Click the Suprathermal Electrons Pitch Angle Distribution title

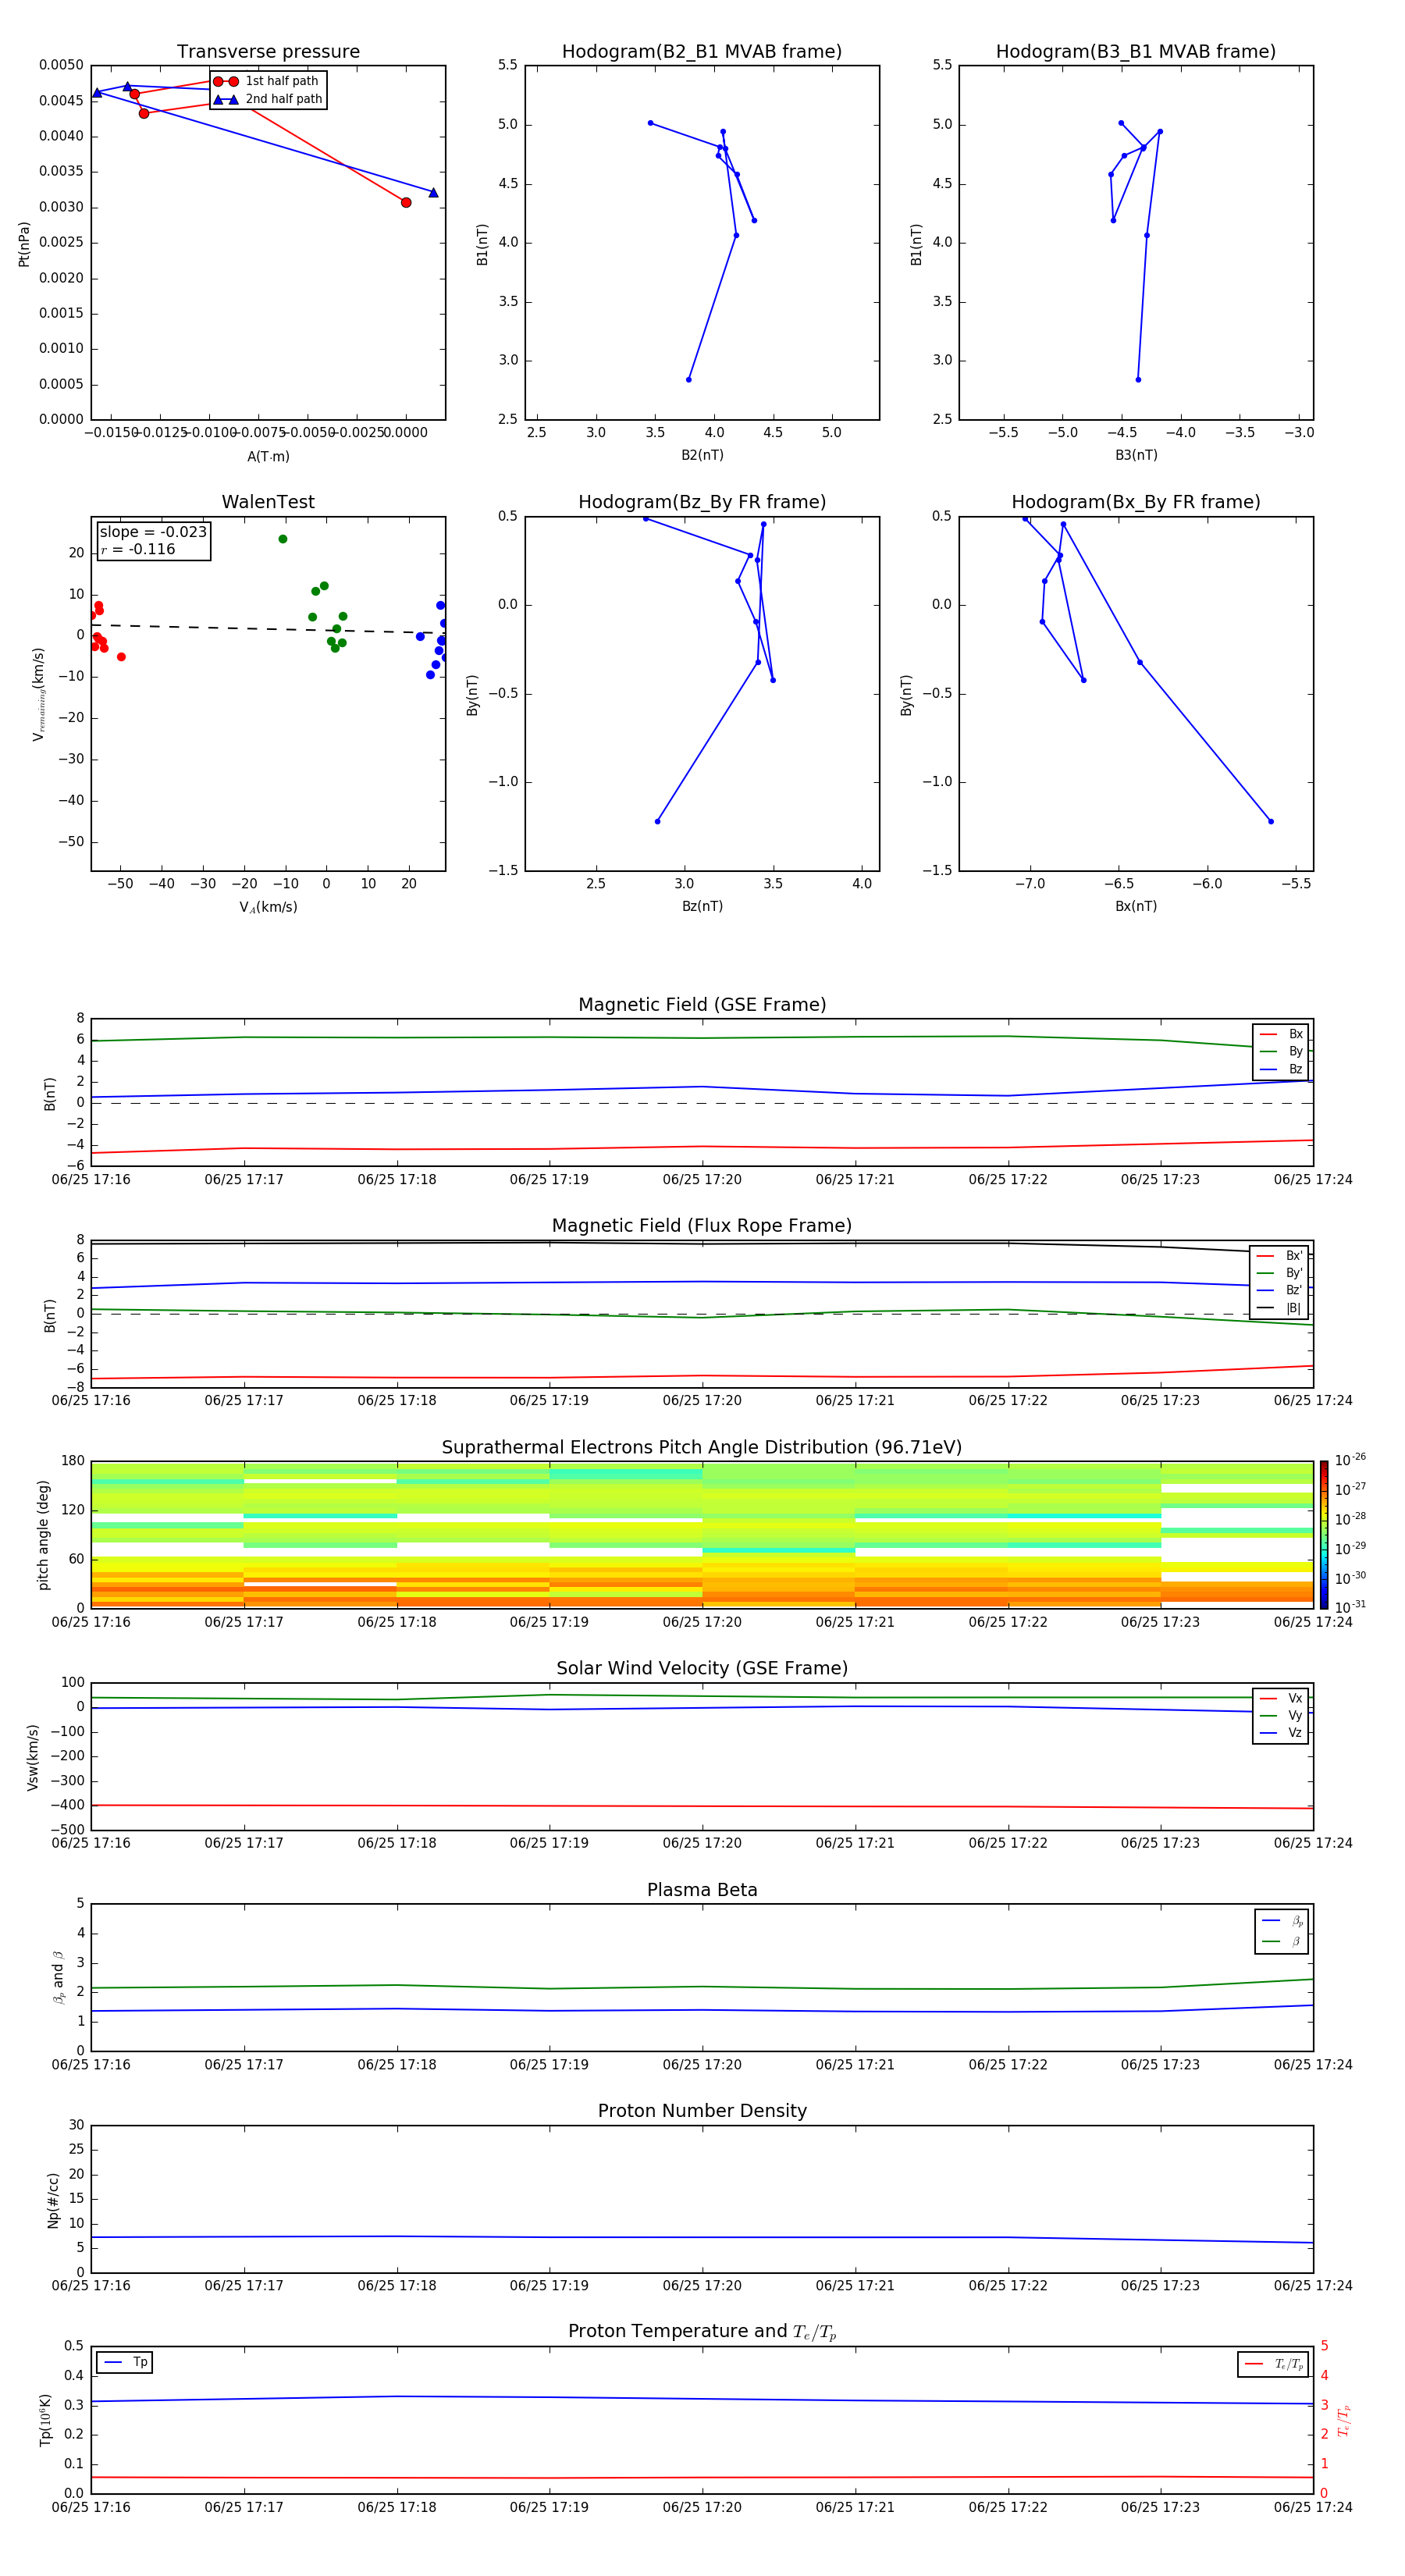pyautogui.click(x=702, y=1448)
